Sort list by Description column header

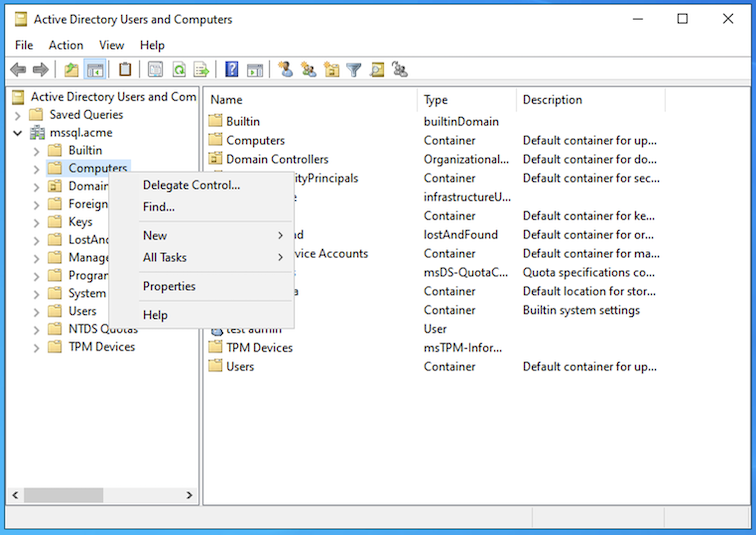tap(591, 100)
